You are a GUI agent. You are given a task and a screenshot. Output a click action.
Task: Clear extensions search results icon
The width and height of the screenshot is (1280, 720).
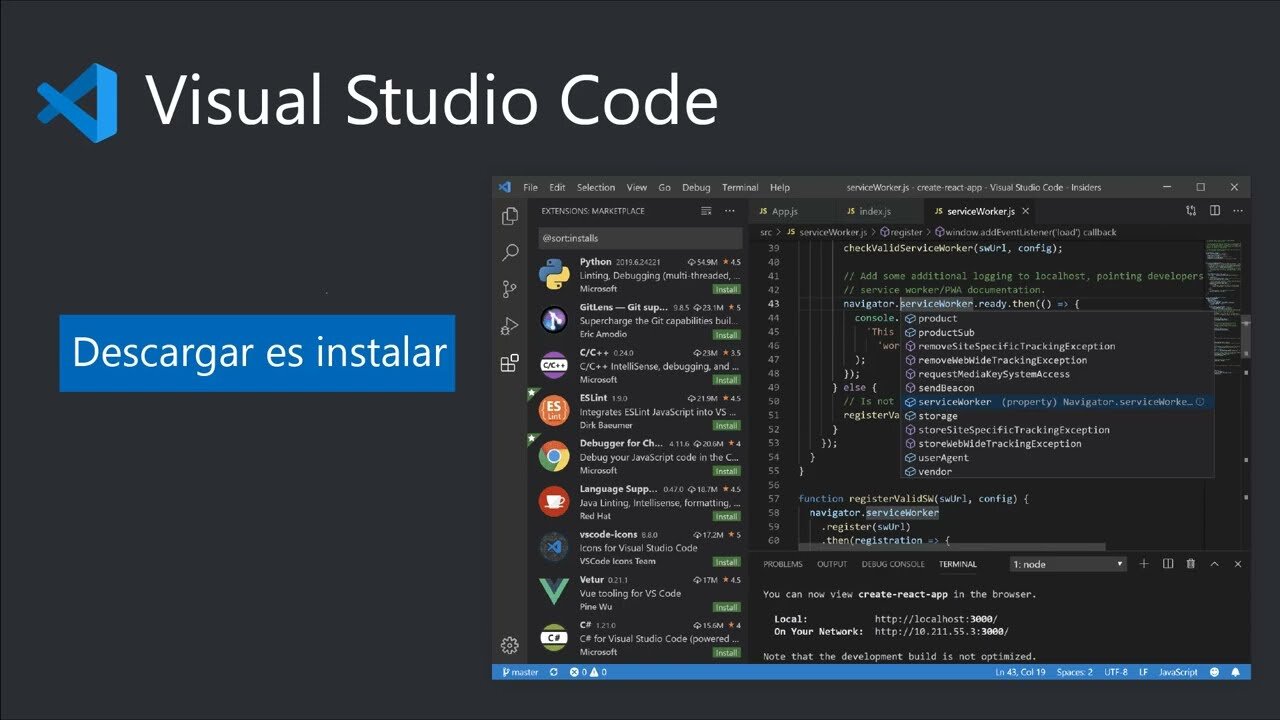(x=706, y=211)
